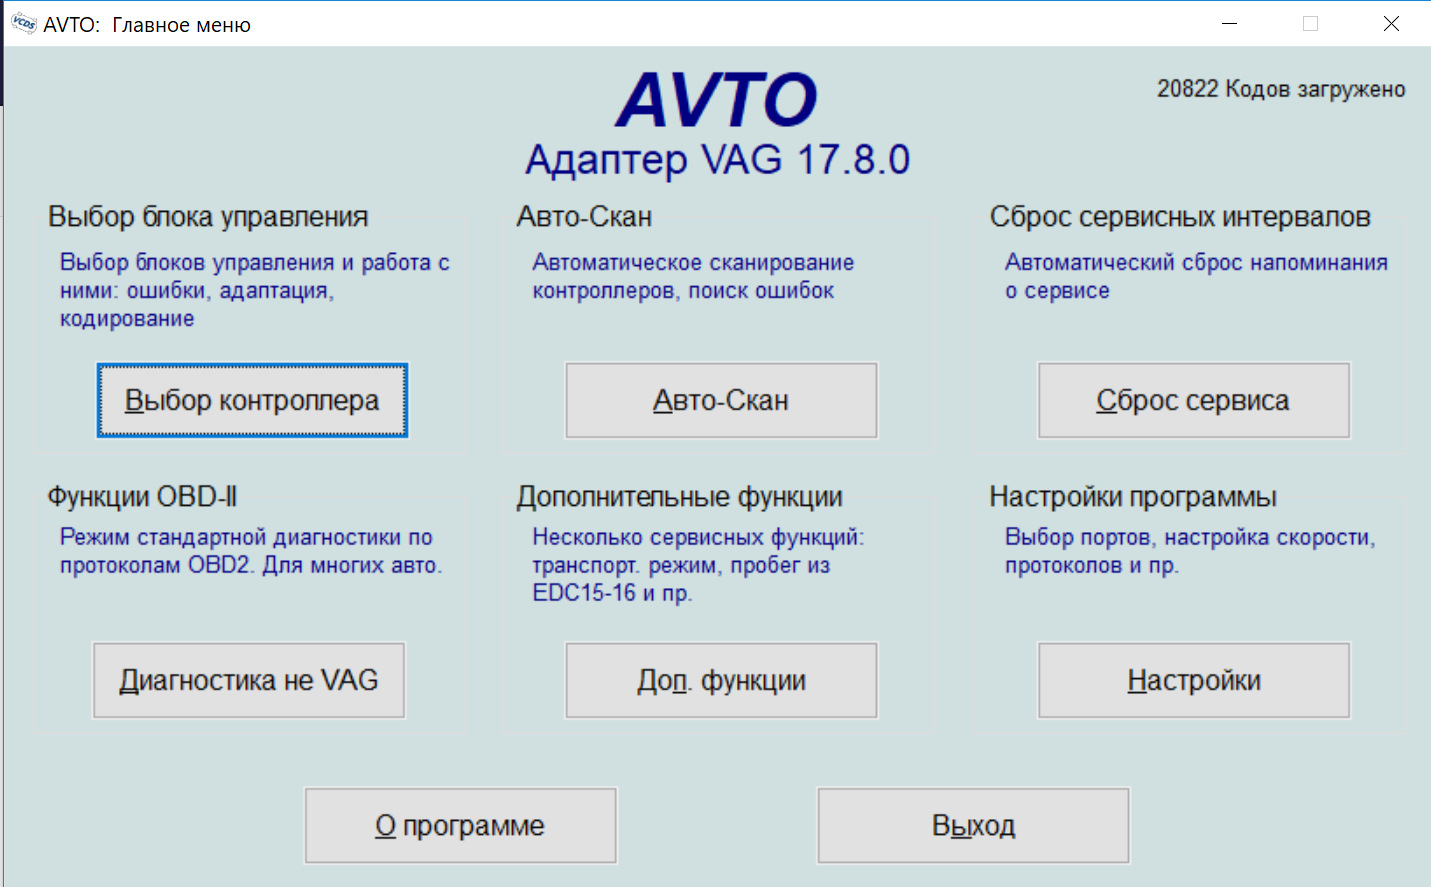Image resolution: width=1431 pixels, height=887 pixels.
Task: Click the AVTO logo heading
Action: click(717, 100)
